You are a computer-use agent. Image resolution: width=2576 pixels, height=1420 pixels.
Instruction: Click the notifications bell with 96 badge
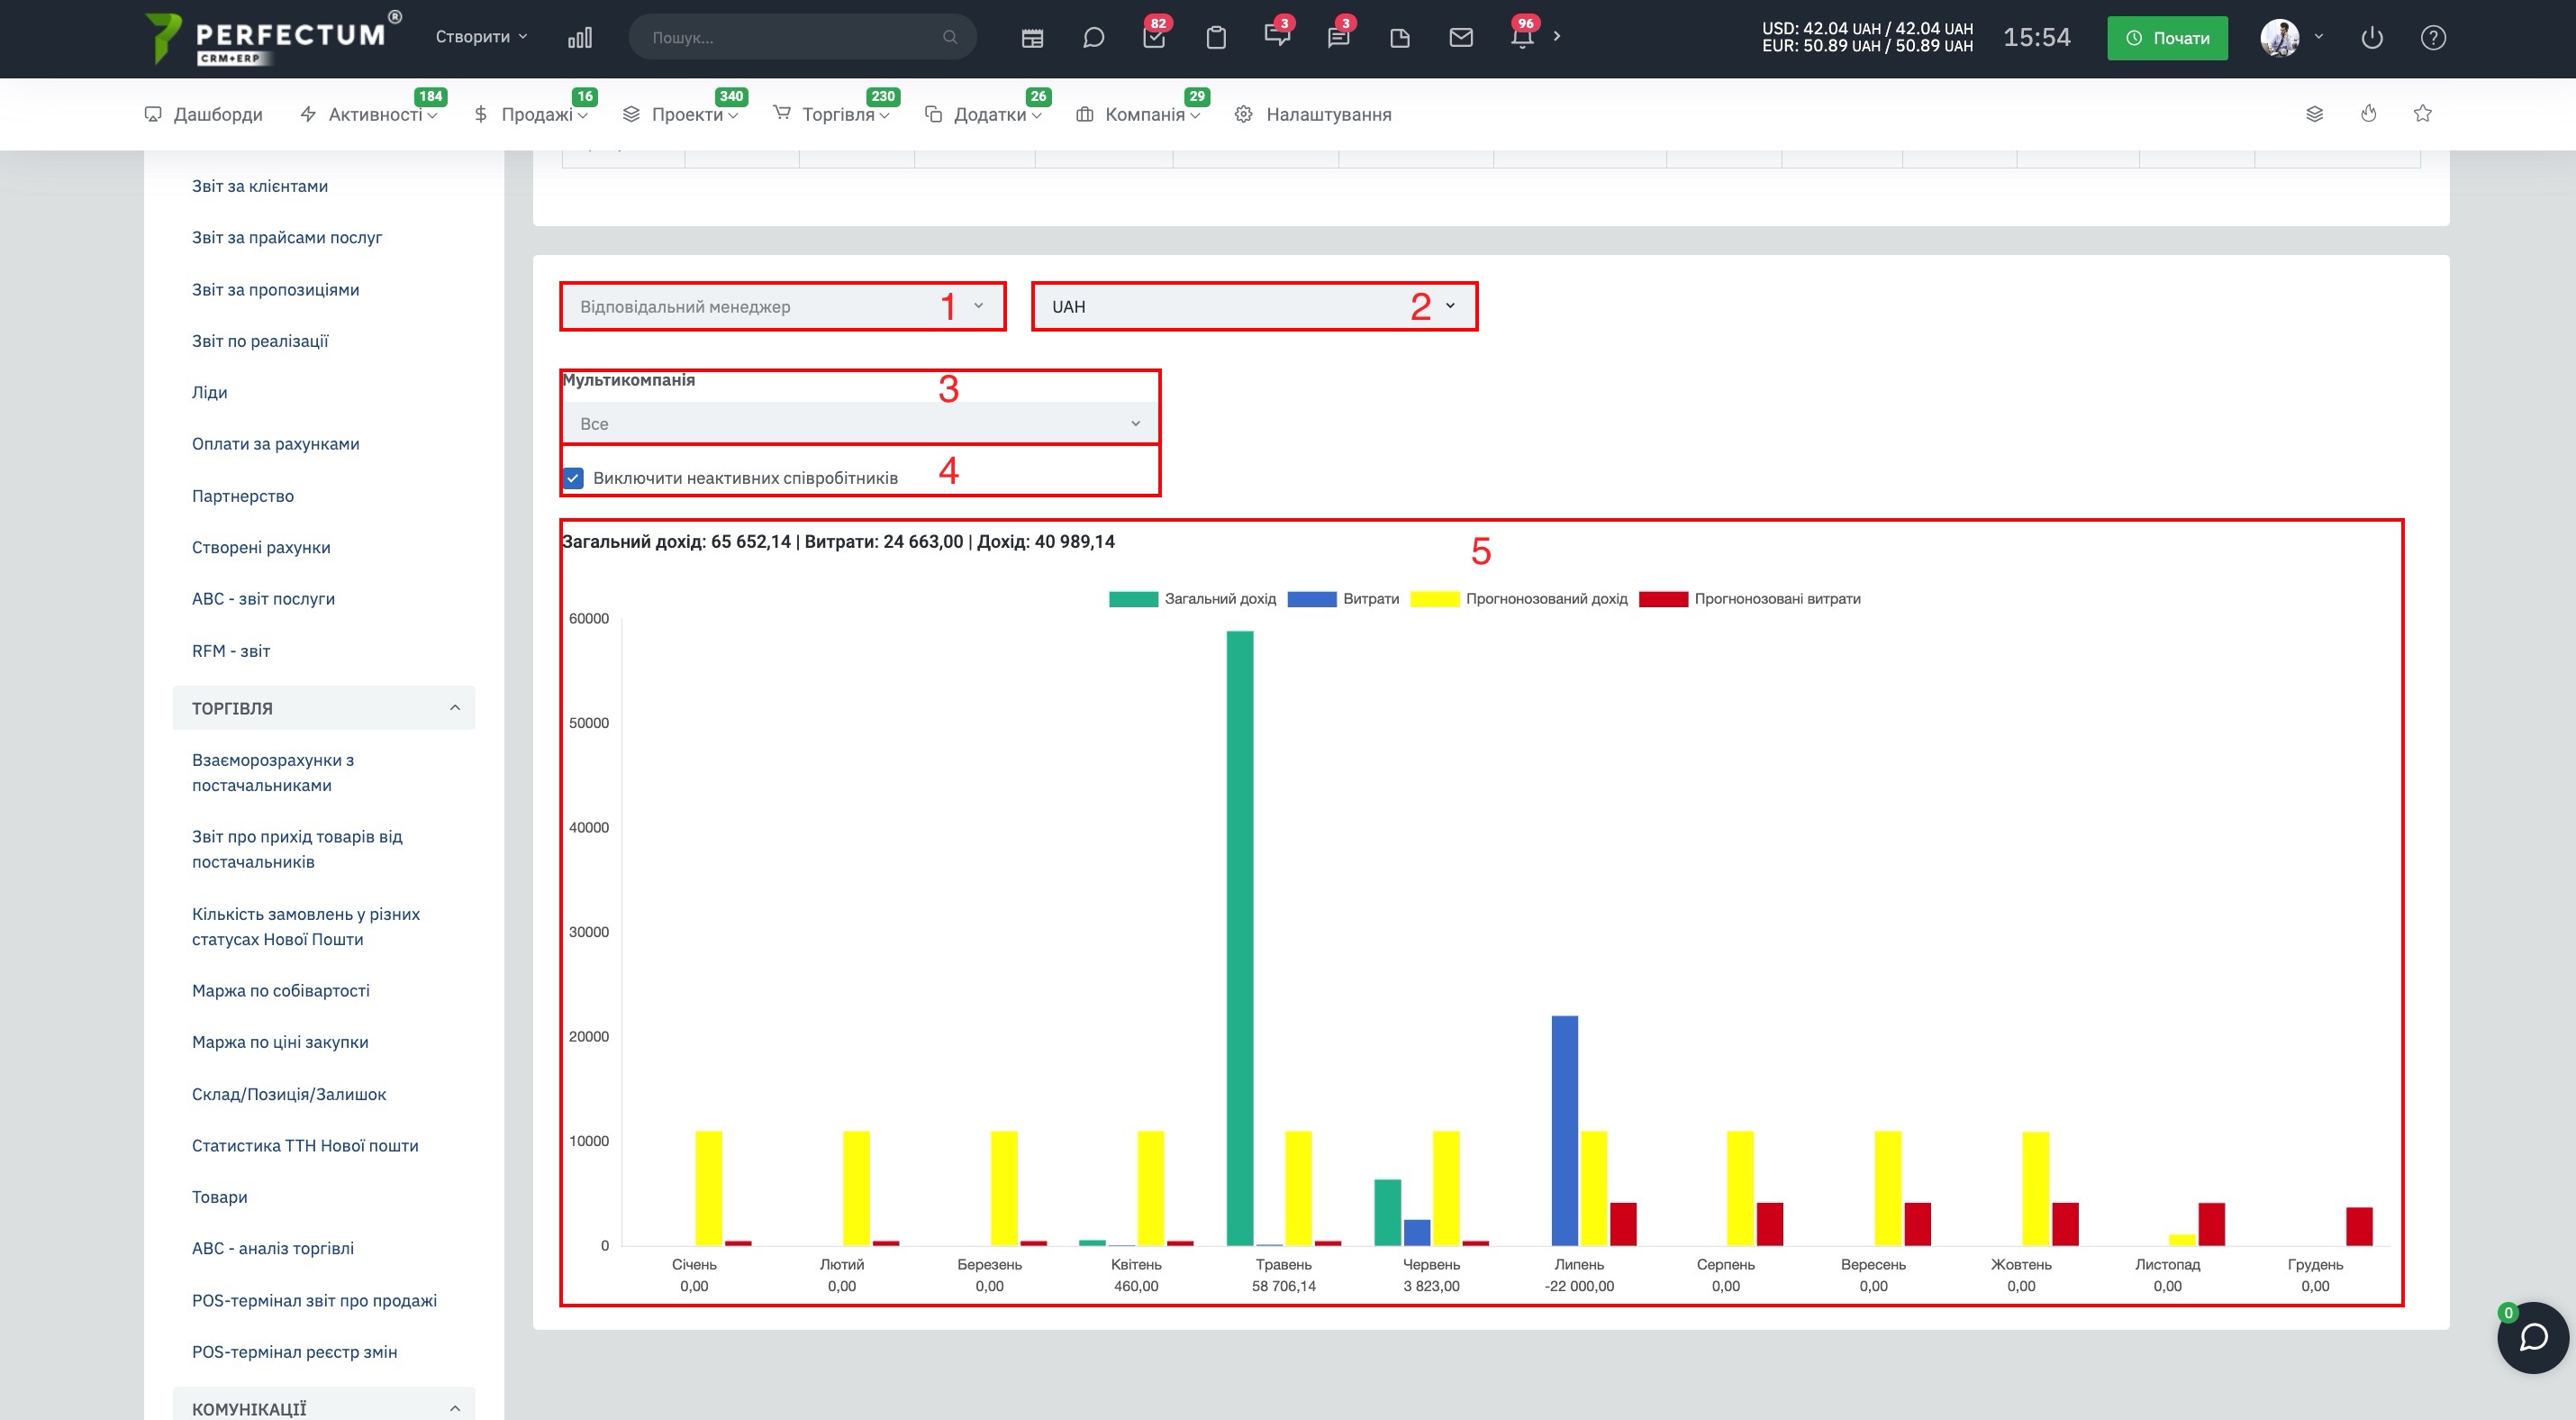(1522, 37)
